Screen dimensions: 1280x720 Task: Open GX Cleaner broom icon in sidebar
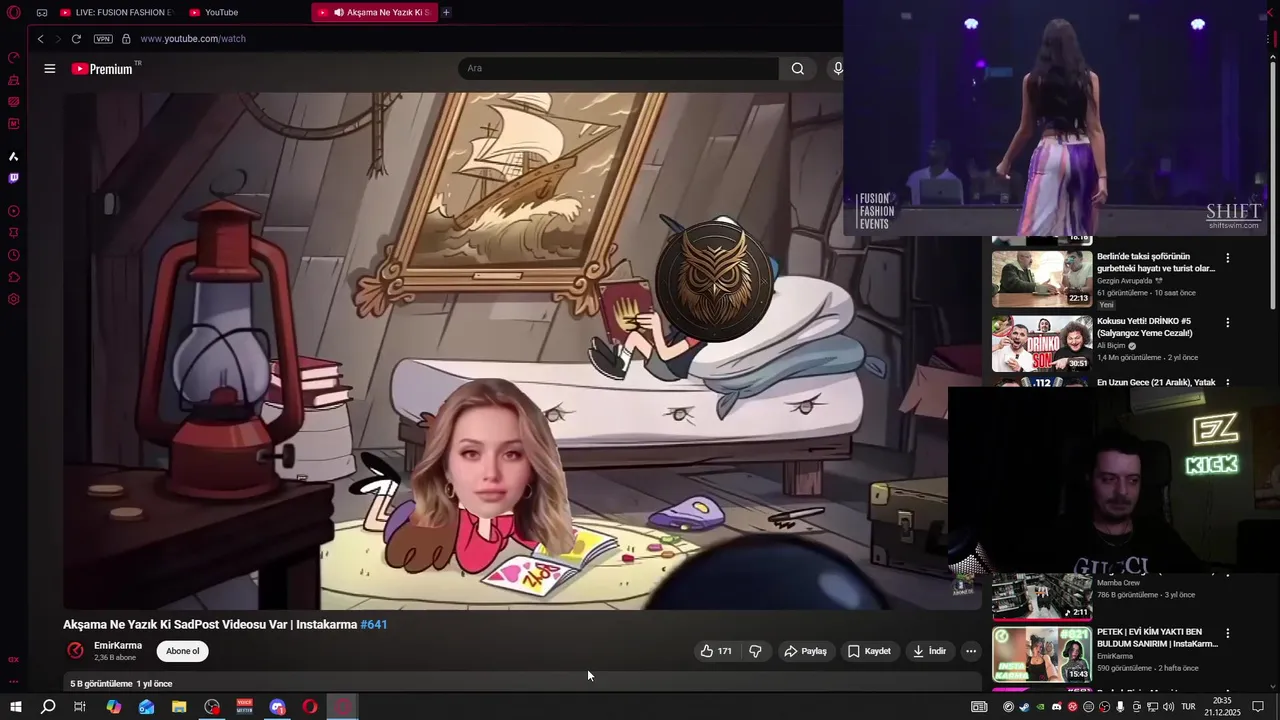[x=14, y=80]
